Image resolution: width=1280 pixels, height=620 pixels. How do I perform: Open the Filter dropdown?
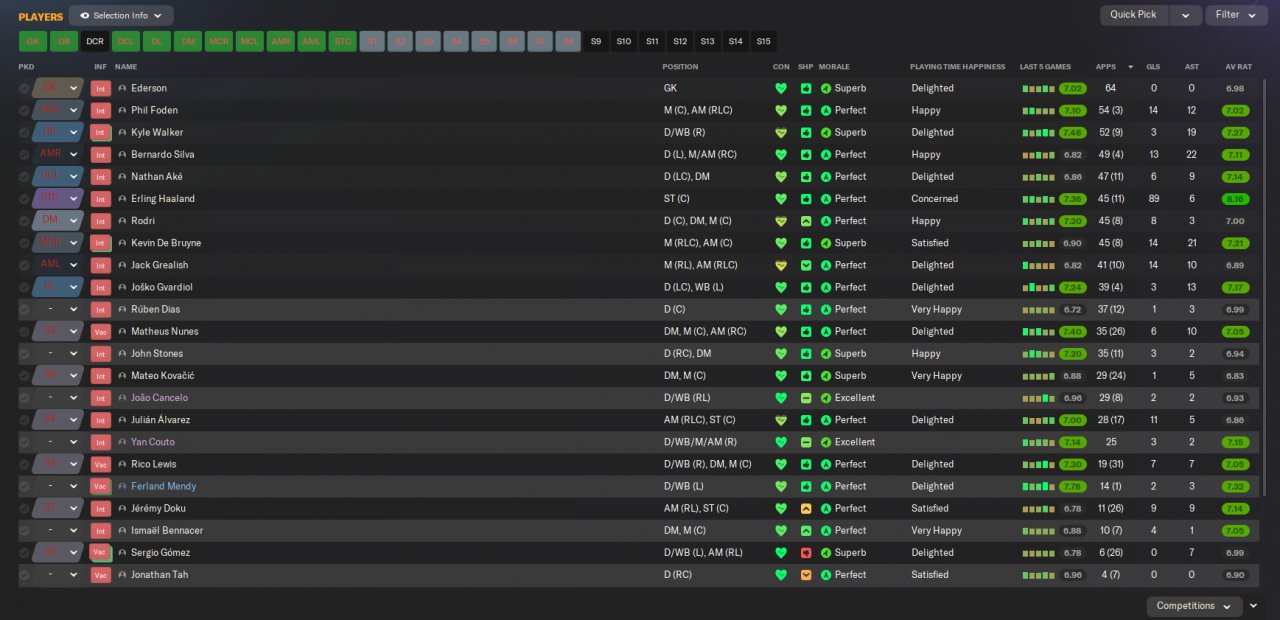pos(1237,15)
